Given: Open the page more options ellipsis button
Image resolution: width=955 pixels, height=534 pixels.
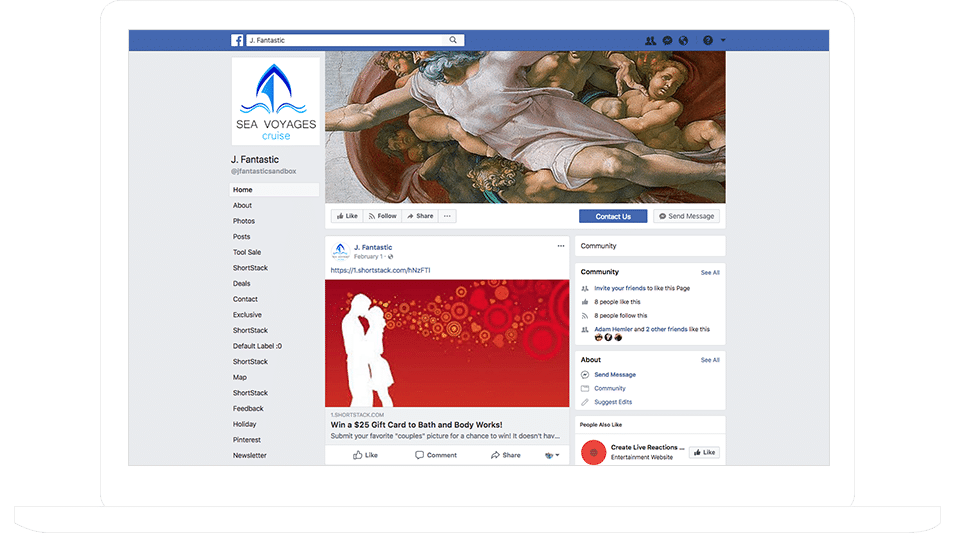Looking at the screenshot, I should coord(447,216).
